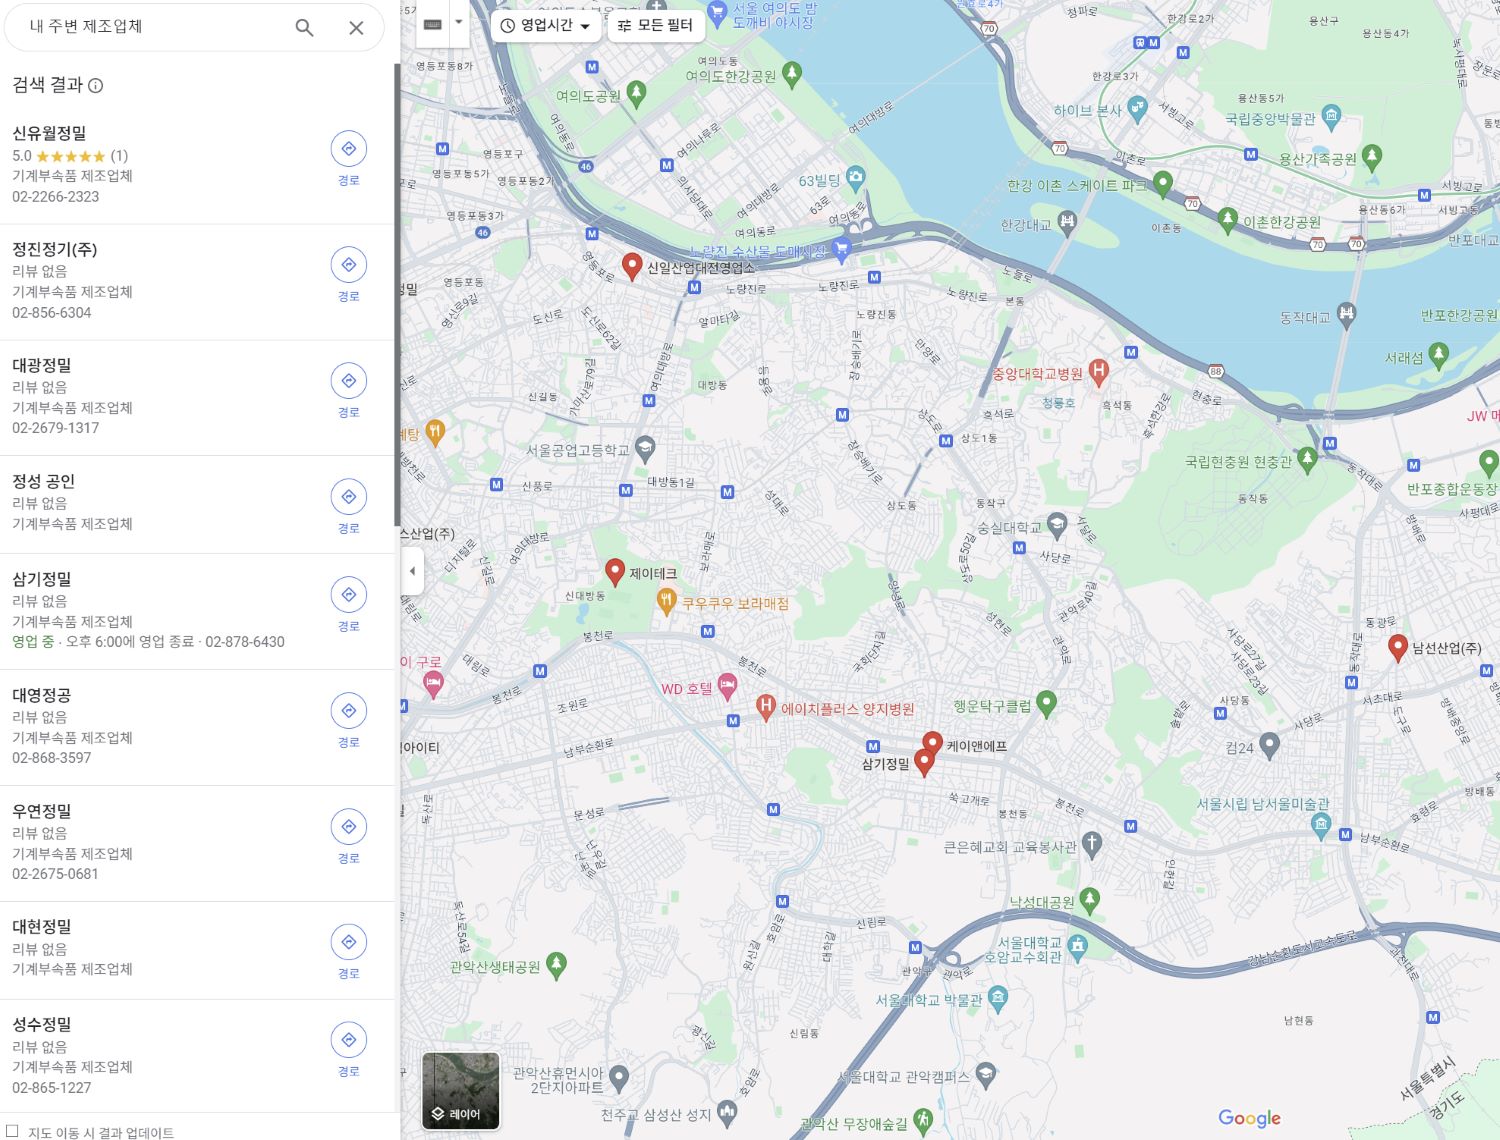Image resolution: width=1500 pixels, height=1140 pixels.
Task: Click the results panel vertical scrollbar
Action: tap(397, 295)
